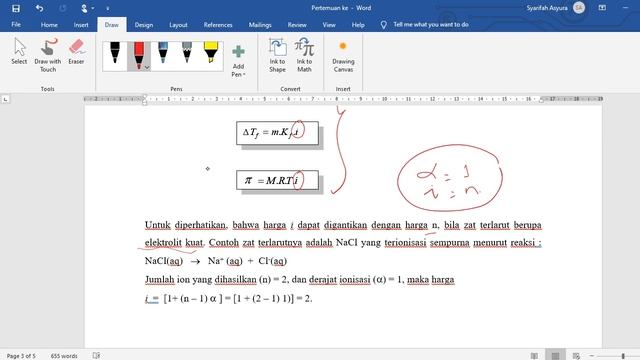640x360 pixels.
Task: Switch to Web Layout view
Action: tap(576, 356)
